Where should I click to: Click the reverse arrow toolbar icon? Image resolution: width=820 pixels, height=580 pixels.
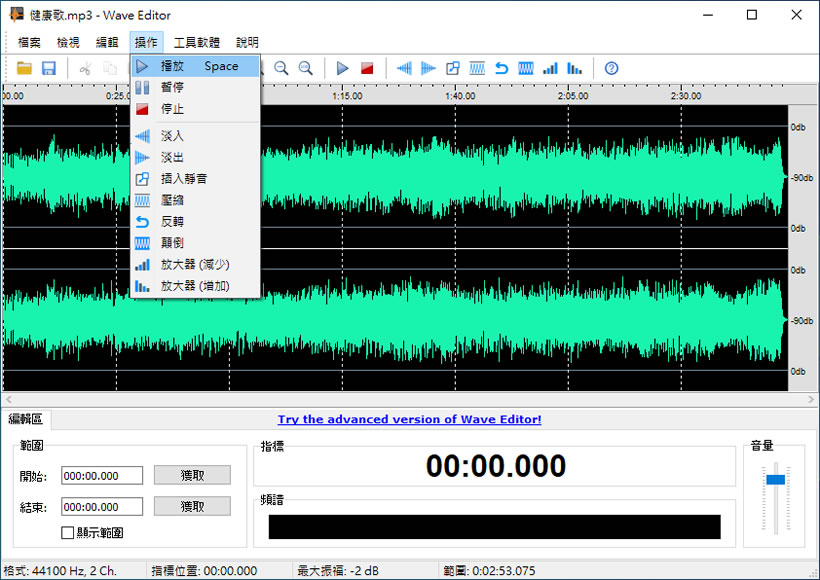pyautogui.click(x=501, y=68)
